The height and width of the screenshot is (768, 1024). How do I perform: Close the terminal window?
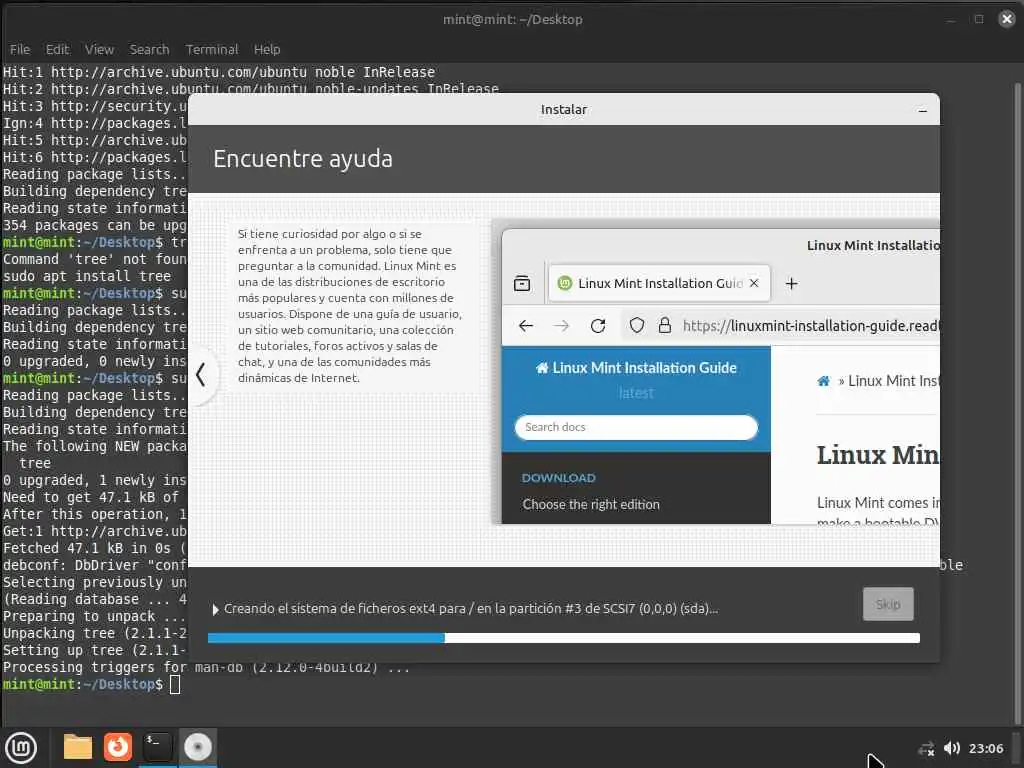pos(1006,19)
